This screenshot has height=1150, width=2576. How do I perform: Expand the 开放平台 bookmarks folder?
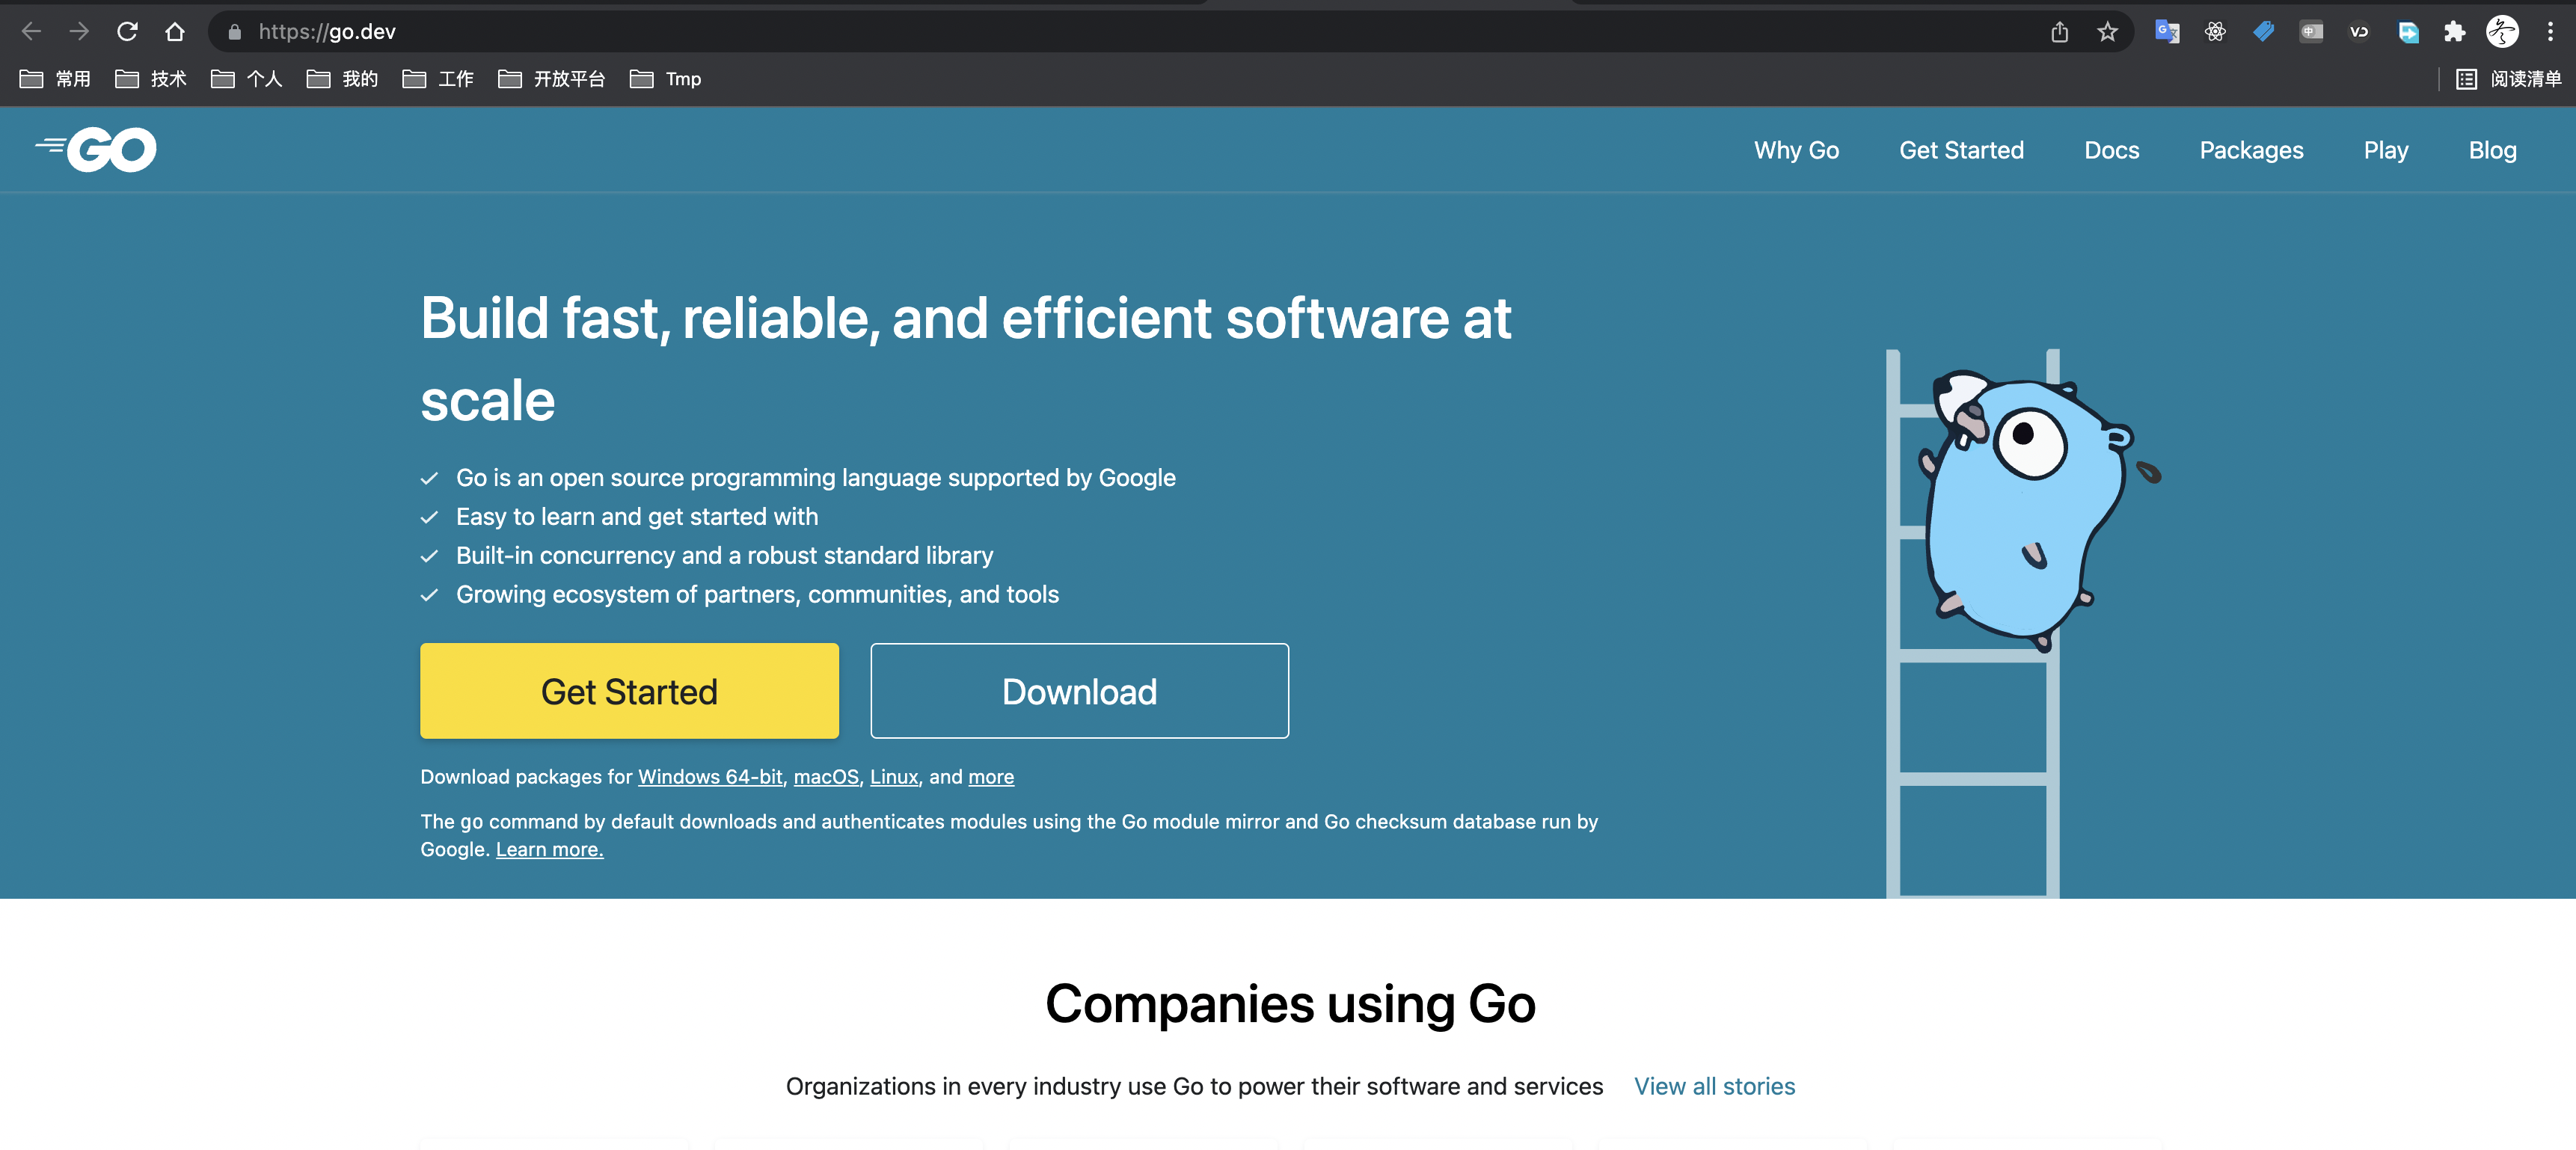(x=552, y=79)
